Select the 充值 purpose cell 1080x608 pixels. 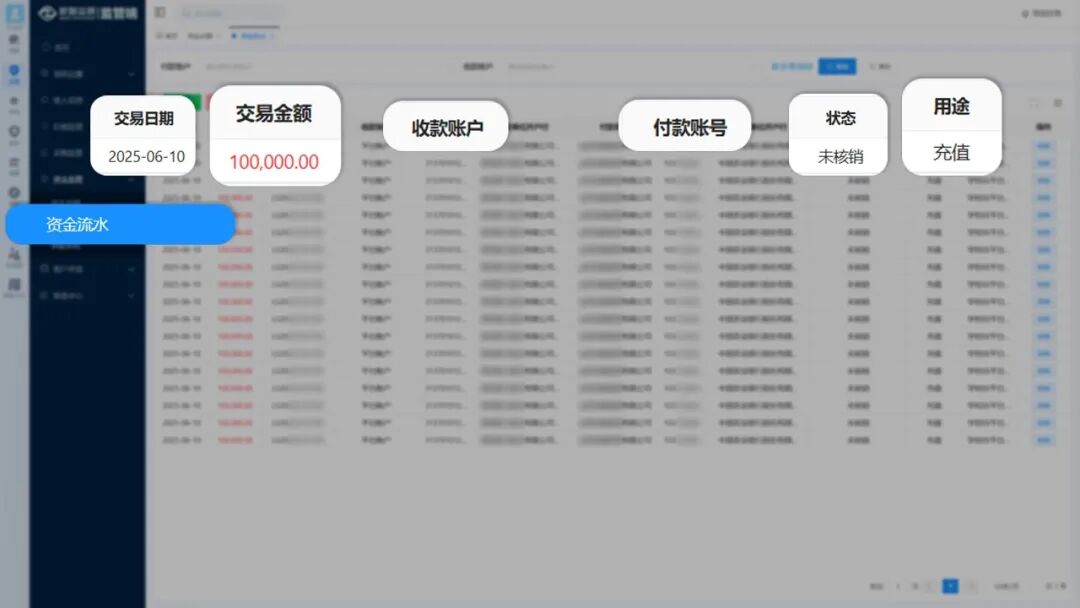[951, 152]
